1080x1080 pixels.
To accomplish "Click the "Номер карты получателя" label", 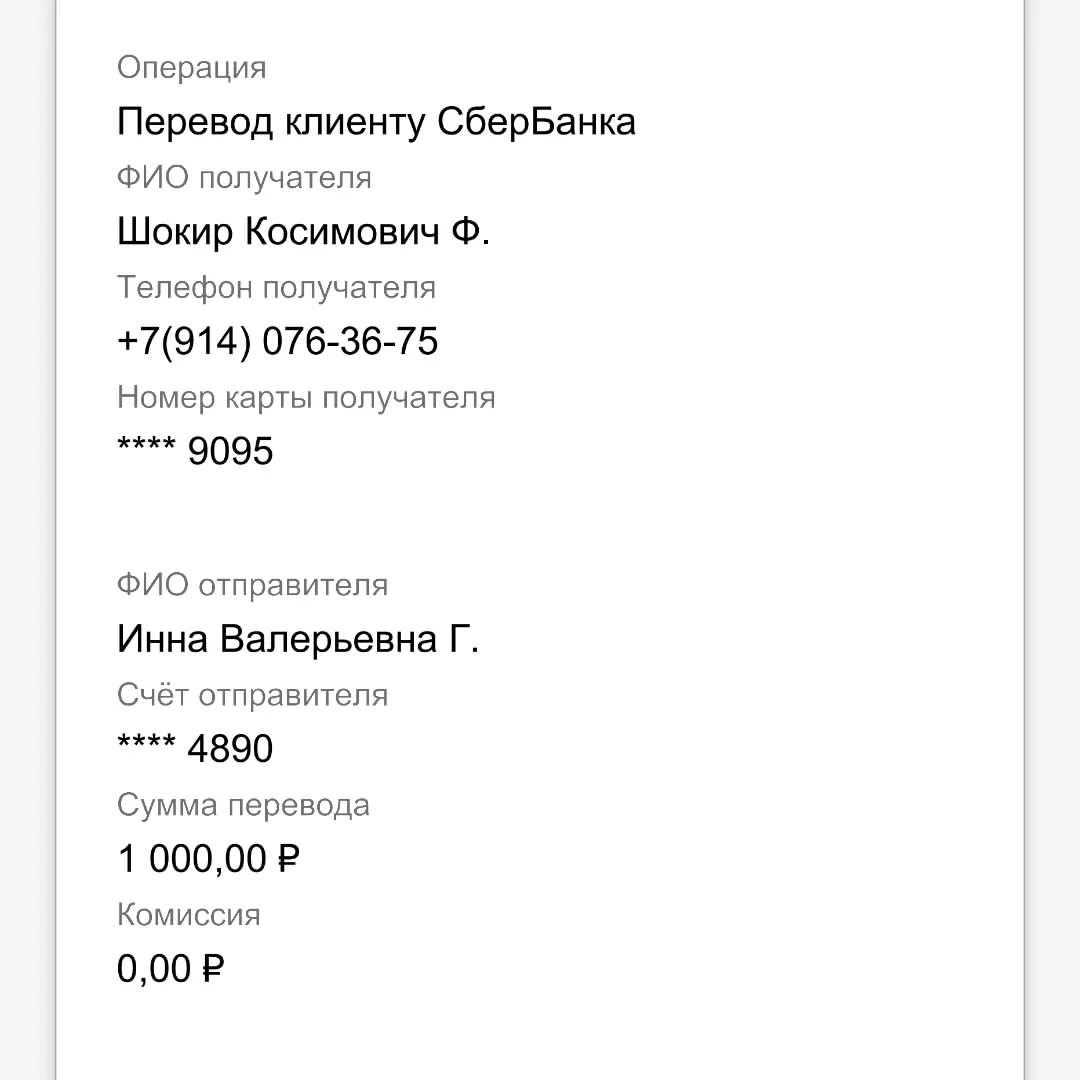I will [307, 399].
